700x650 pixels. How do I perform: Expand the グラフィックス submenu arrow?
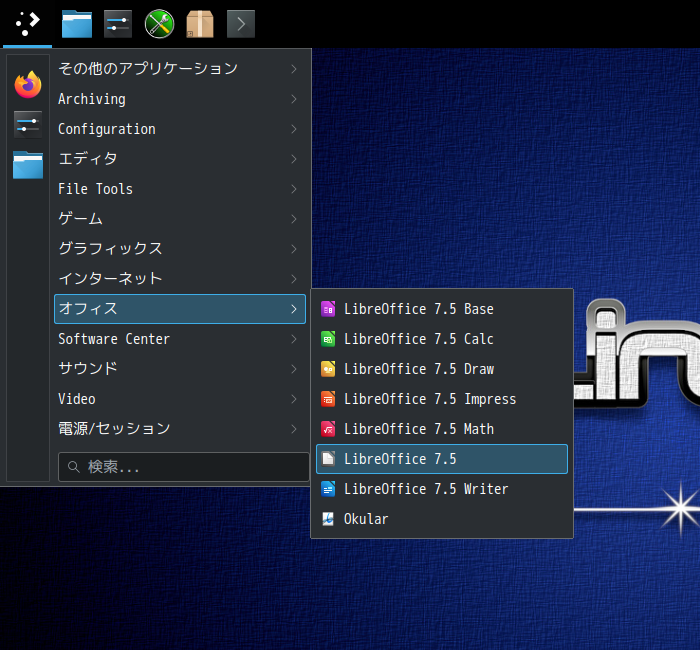[294, 249]
